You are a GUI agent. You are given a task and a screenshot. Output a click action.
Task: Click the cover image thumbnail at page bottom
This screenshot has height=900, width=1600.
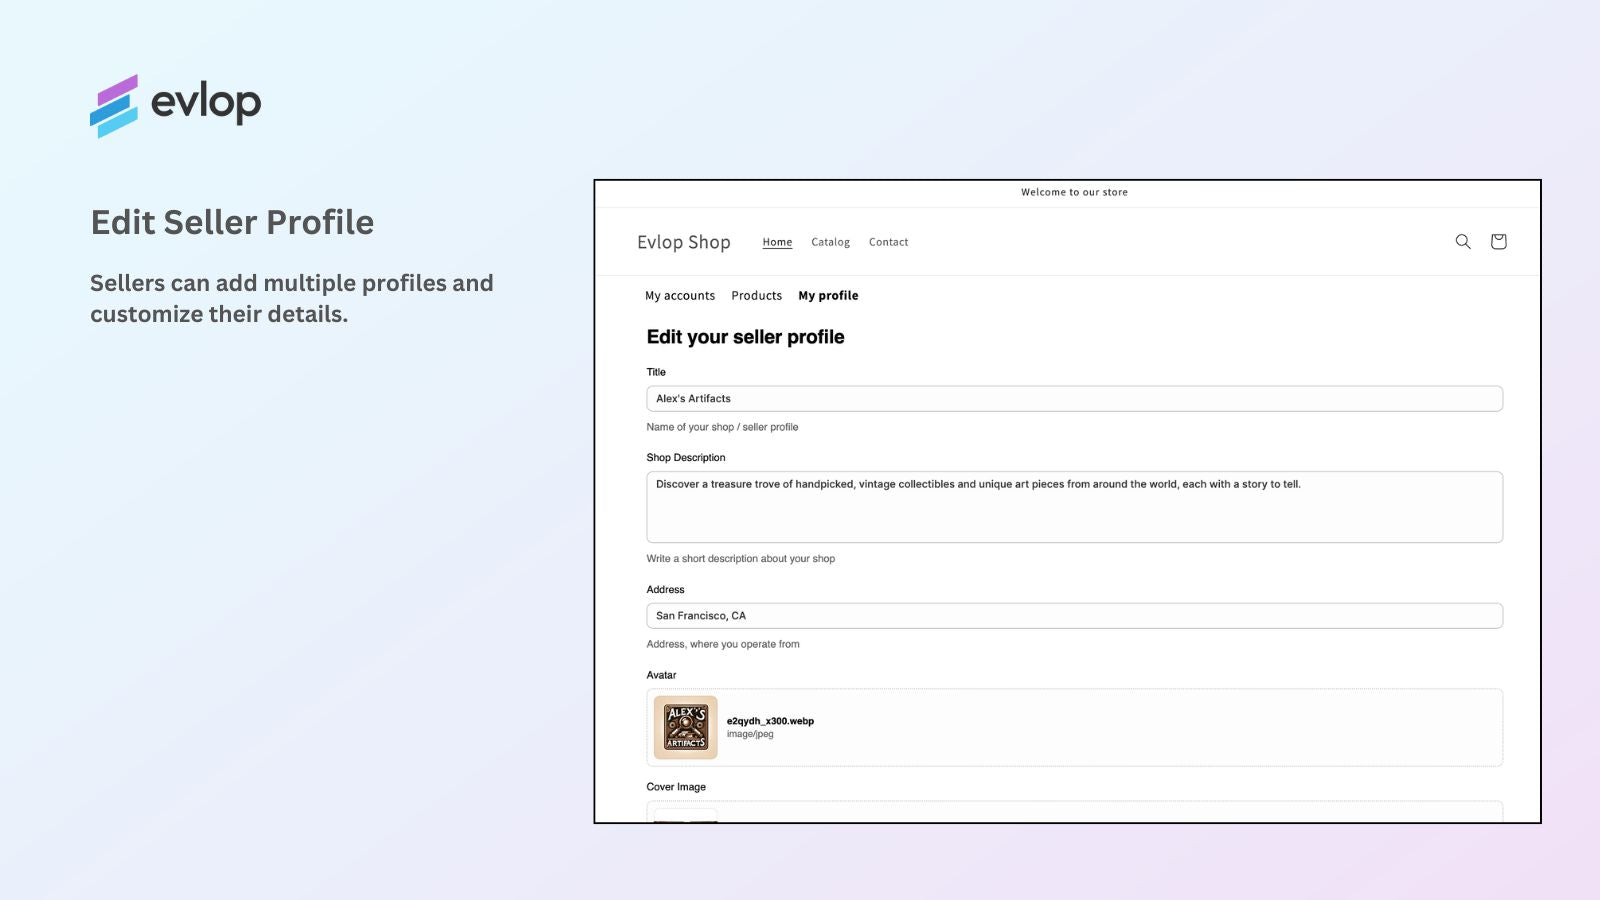pyautogui.click(x=684, y=817)
